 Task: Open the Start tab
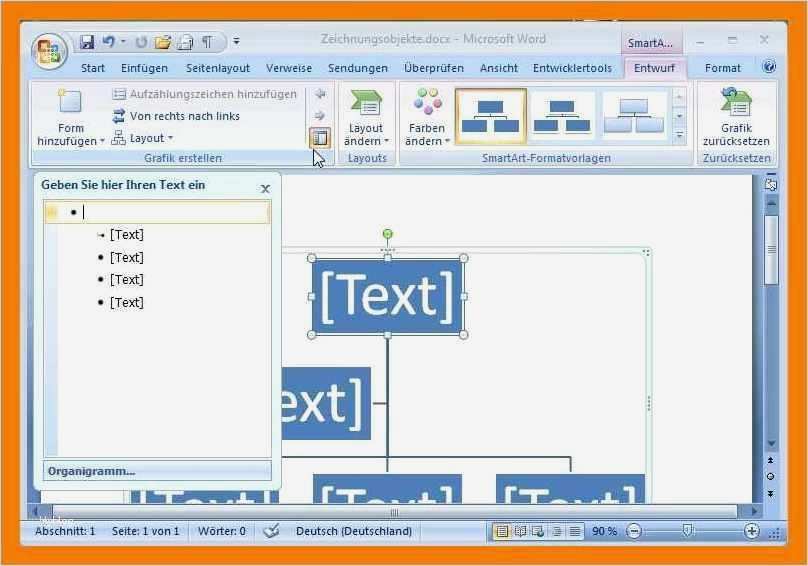click(93, 68)
